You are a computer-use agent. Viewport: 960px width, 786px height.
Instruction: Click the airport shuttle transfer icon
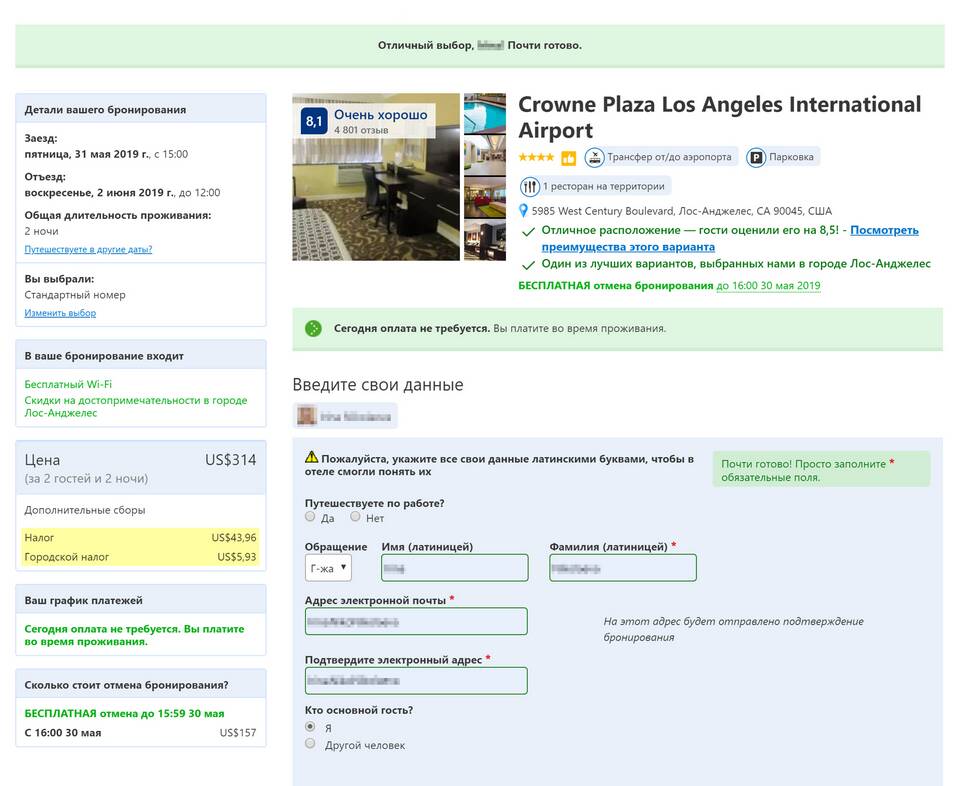[x=594, y=157]
